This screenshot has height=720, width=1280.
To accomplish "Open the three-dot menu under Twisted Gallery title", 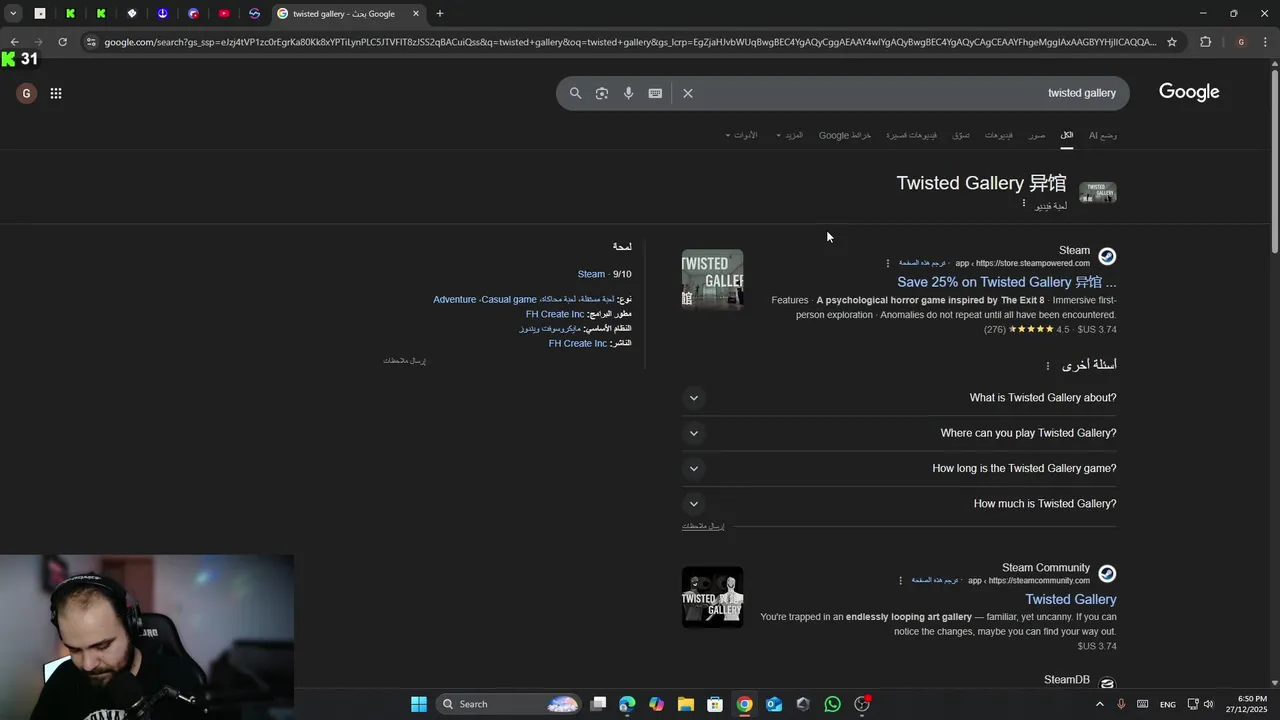I will (x=1023, y=204).
